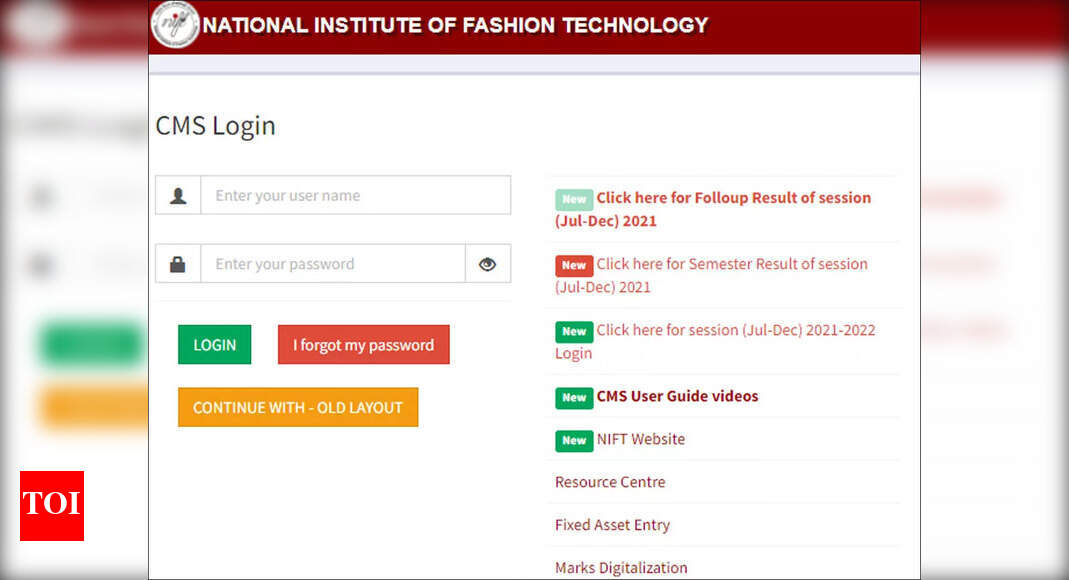This screenshot has width=1069, height=580.
Task: Open CMS User Guide videos
Action: coord(677,397)
